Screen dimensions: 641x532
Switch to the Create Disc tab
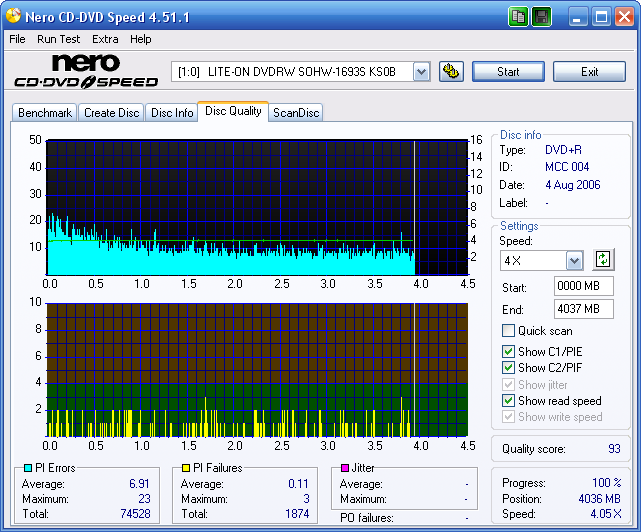[111, 112]
